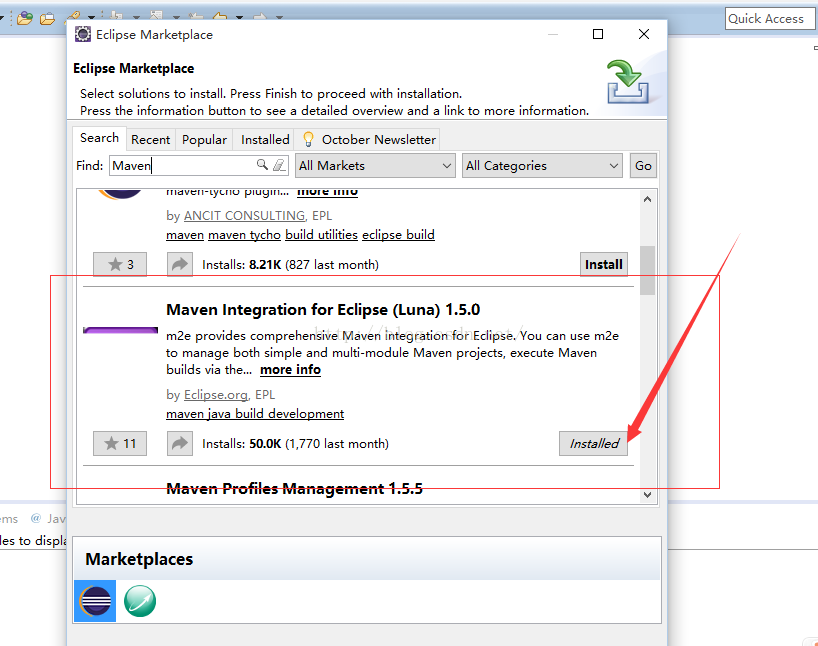Click the m2e purple logo thumbnail
The image size is (818, 646).
click(121, 330)
